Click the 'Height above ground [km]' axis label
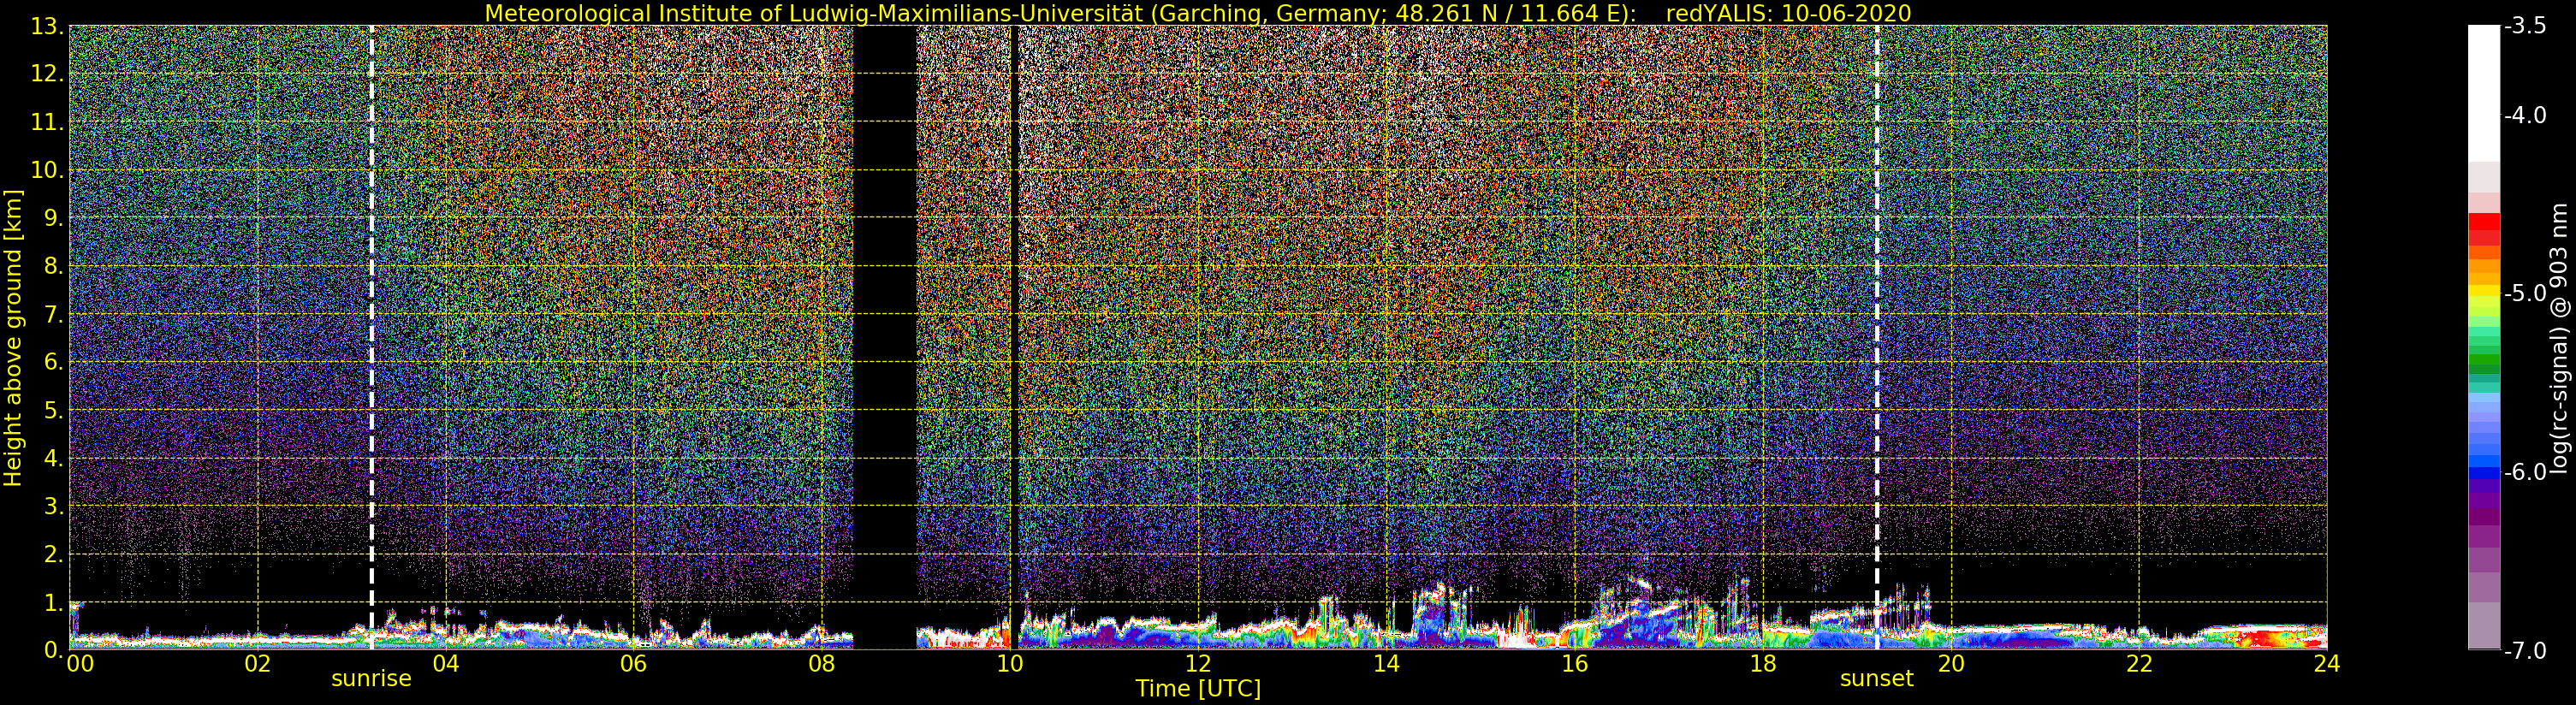This screenshot has width=2576, height=705. pos(13,338)
